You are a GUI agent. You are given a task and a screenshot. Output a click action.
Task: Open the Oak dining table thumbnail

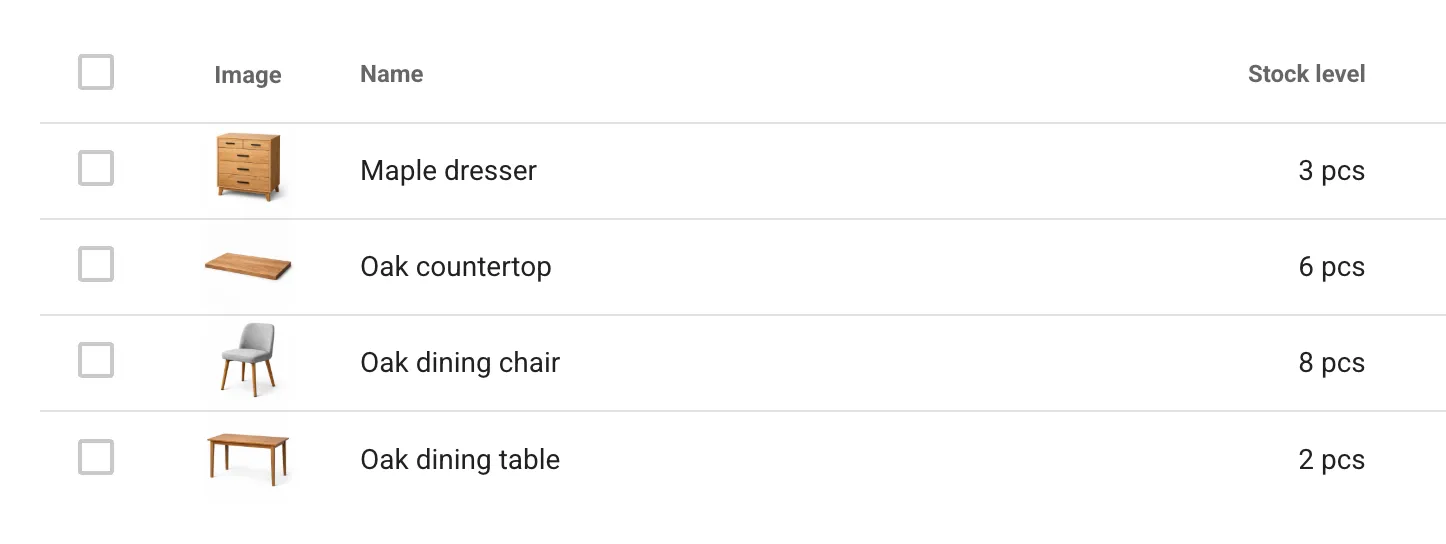click(x=248, y=458)
